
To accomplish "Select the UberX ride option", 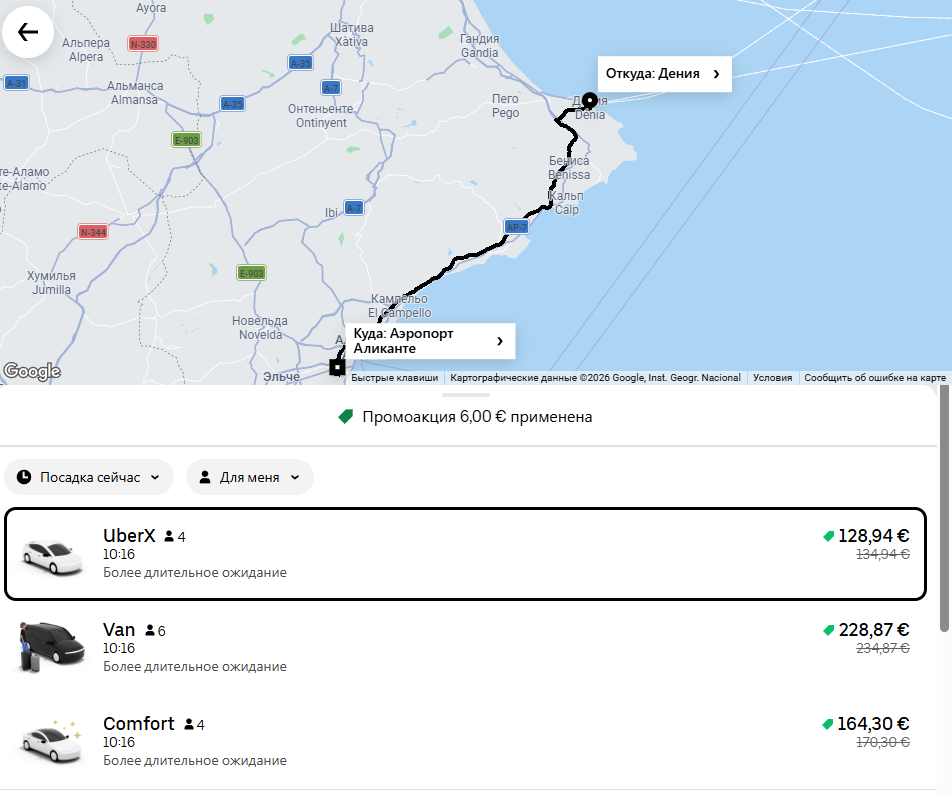I will pos(465,554).
